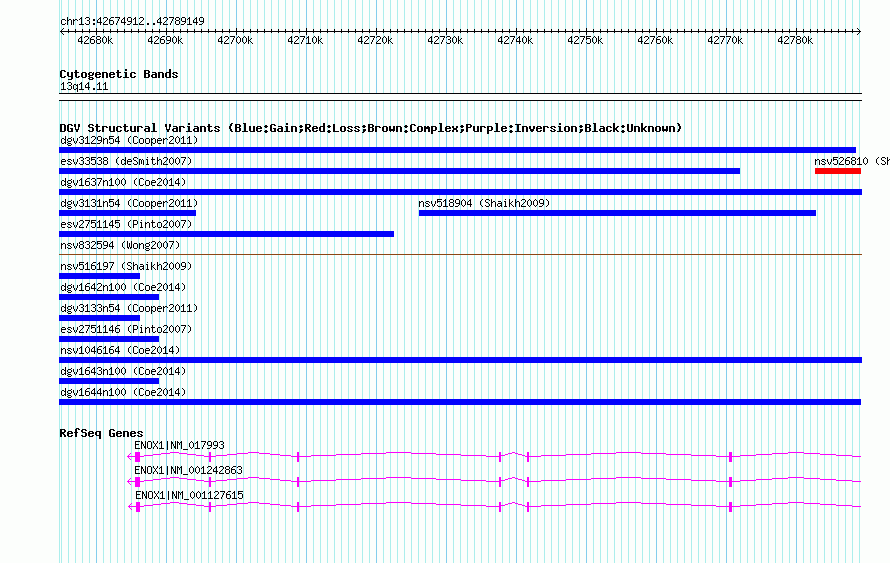Open the ENOX1|NM_001242863 transcript label

tap(188, 470)
